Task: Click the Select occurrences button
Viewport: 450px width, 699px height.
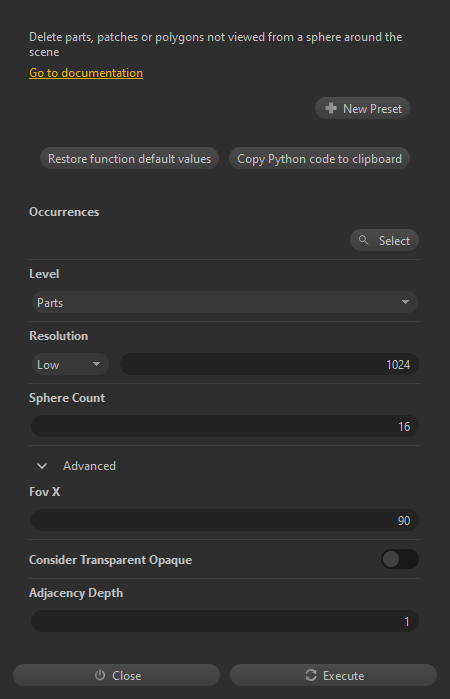Action: [x=384, y=240]
